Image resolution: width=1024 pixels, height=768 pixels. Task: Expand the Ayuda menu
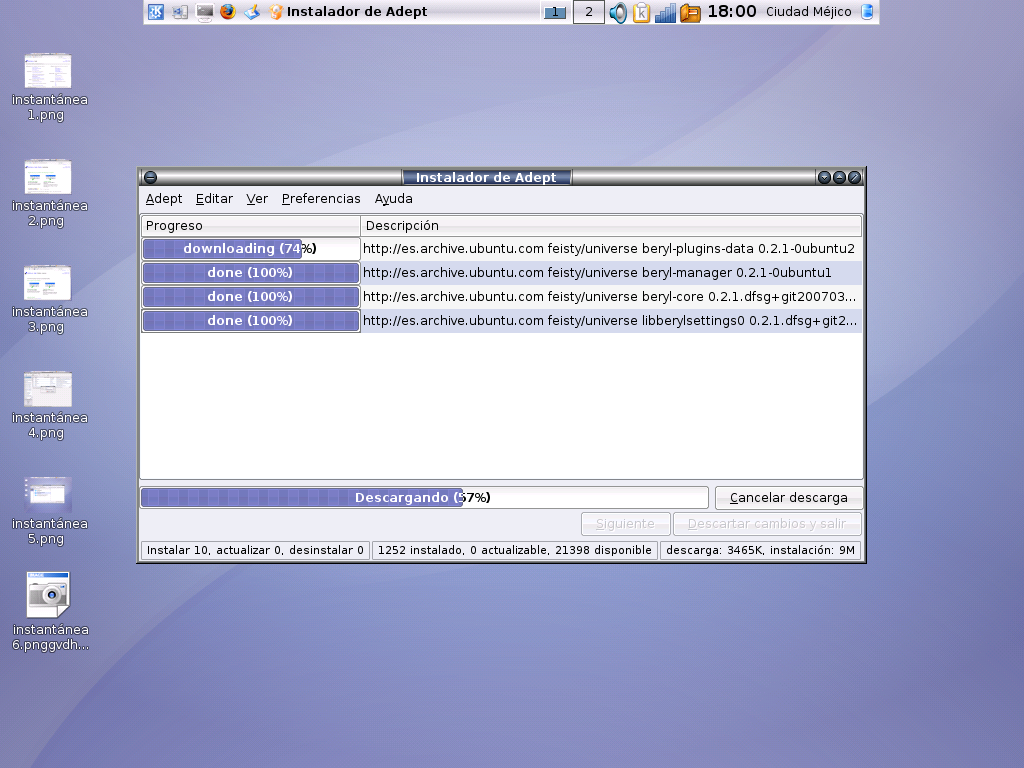(394, 199)
